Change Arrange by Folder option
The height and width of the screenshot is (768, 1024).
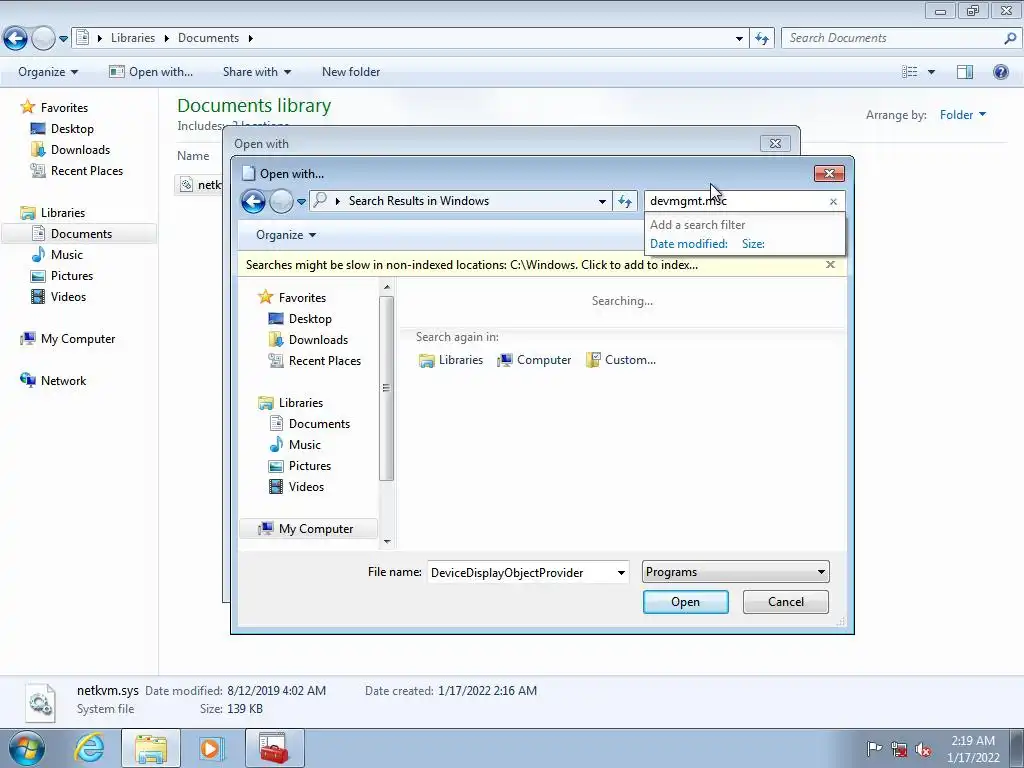tap(963, 115)
